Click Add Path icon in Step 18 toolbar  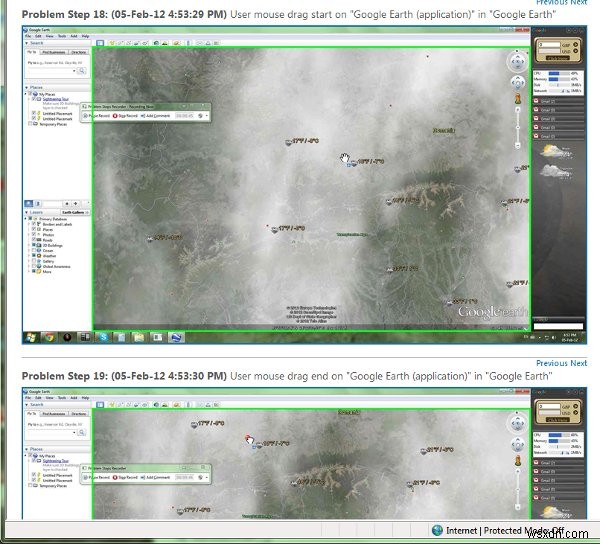129,43
